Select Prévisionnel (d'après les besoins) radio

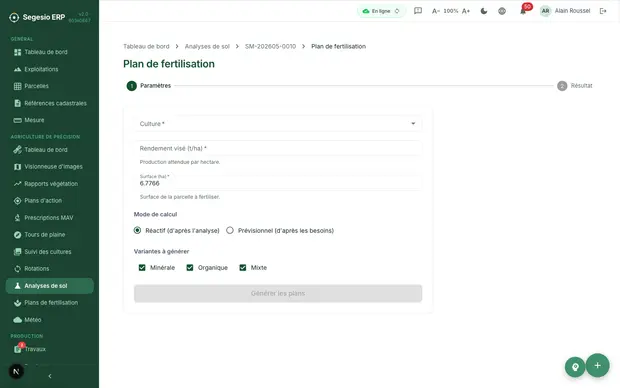pos(230,230)
